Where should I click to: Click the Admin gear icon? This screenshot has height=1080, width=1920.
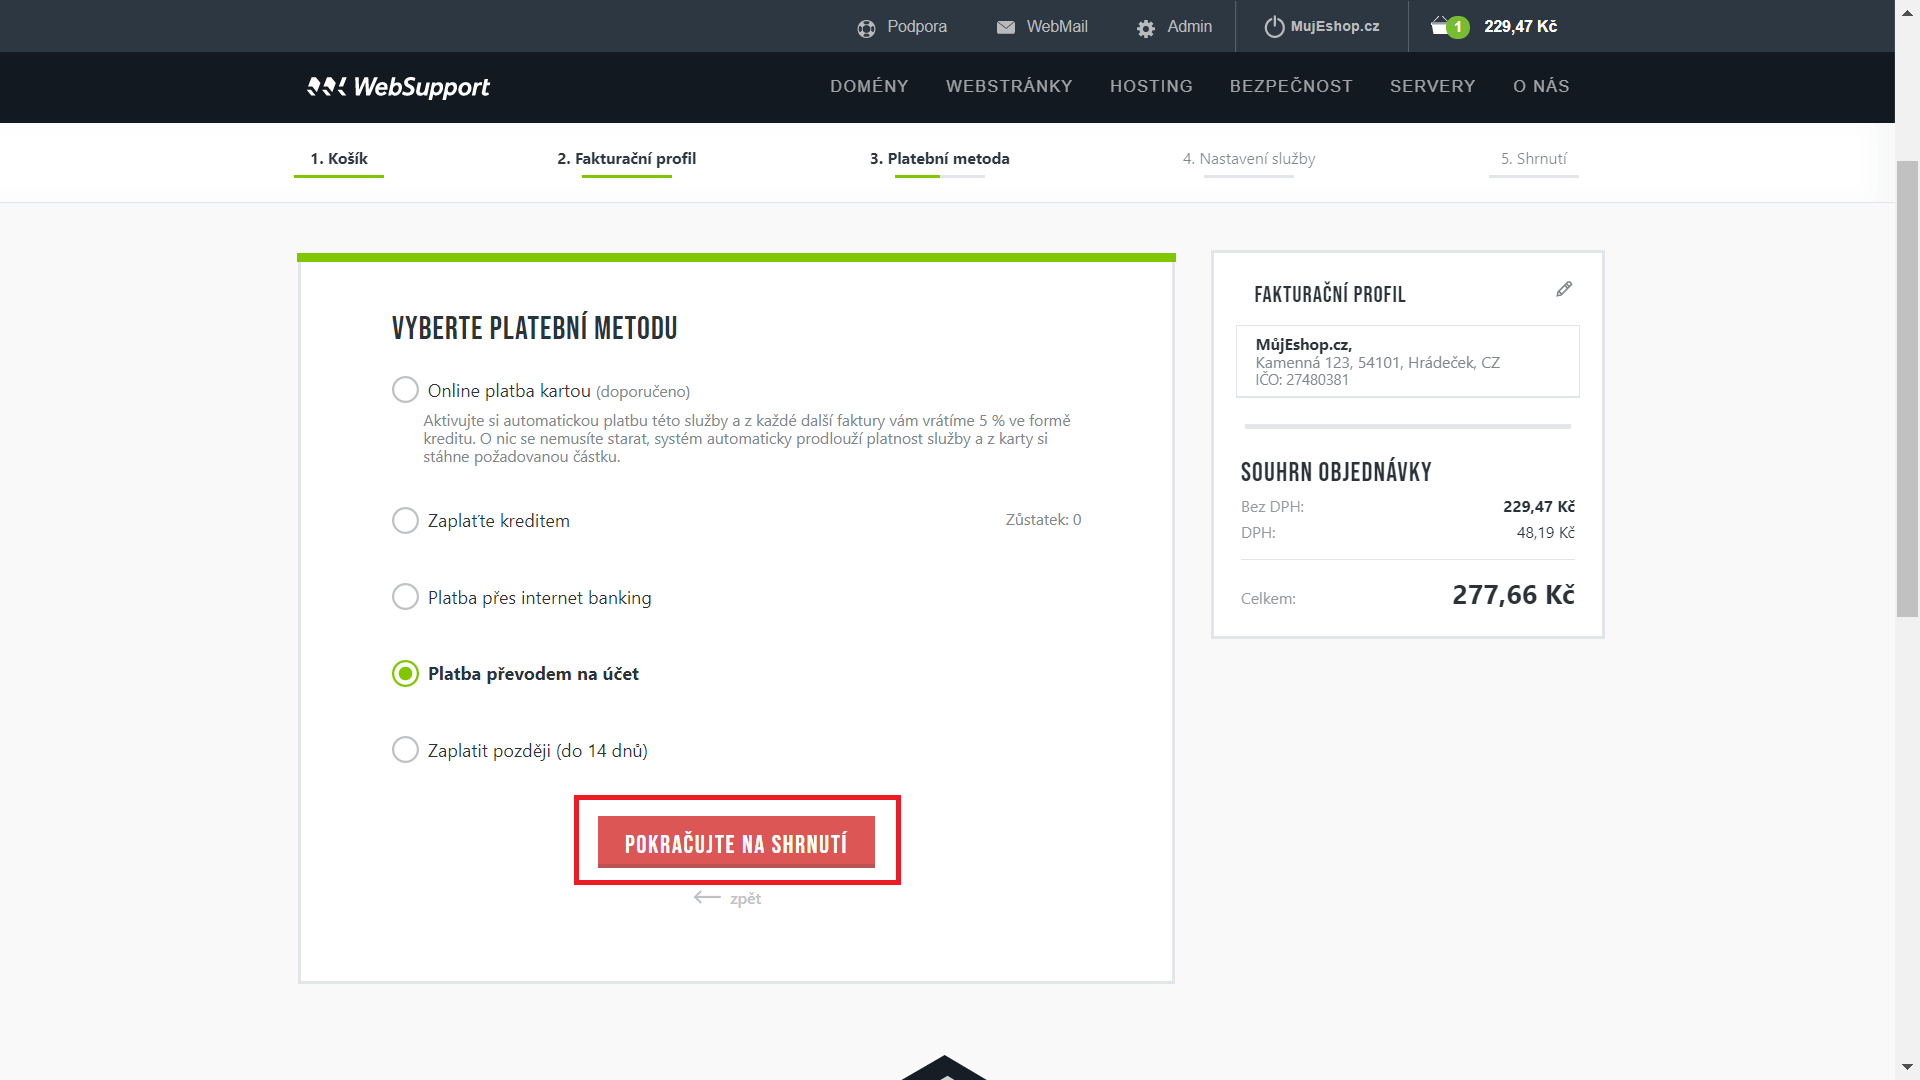(x=1146, y=28)
